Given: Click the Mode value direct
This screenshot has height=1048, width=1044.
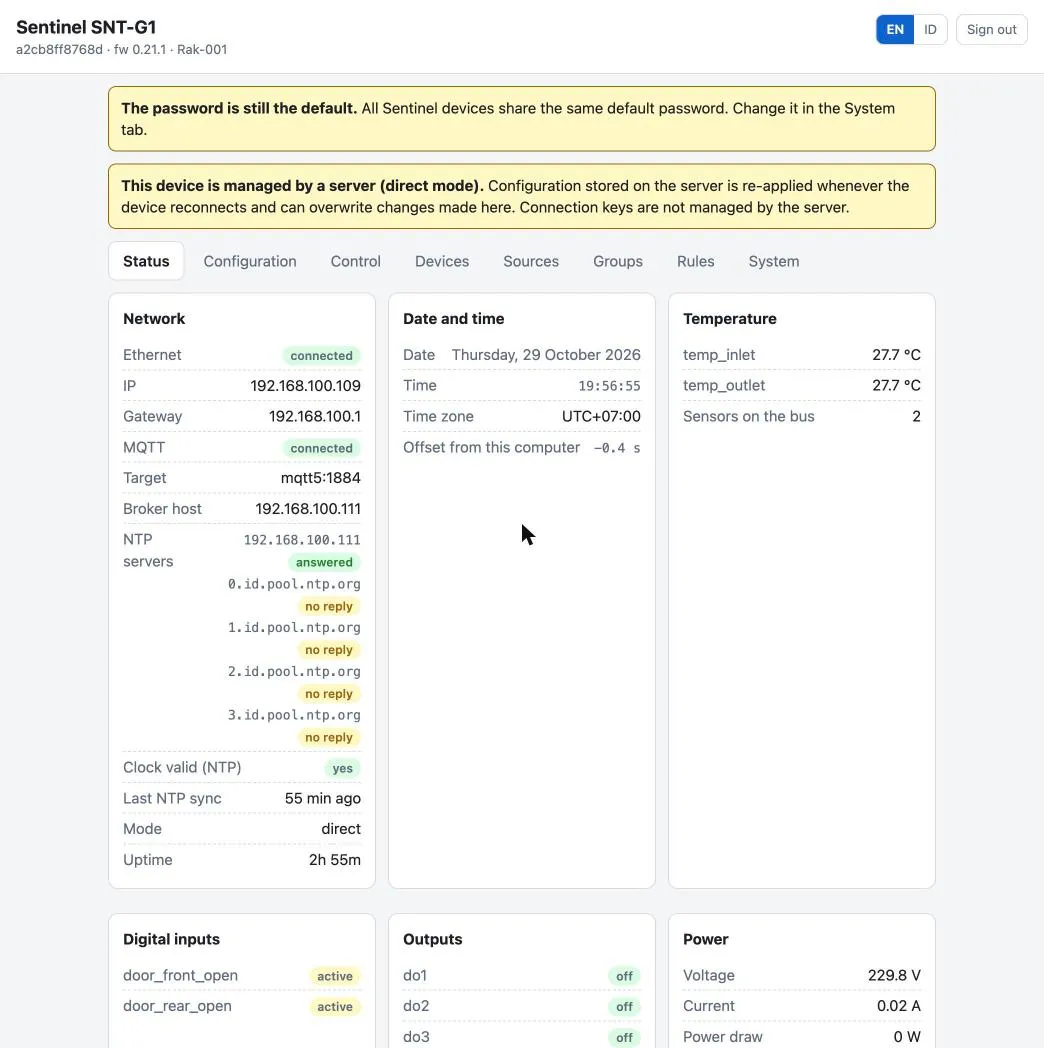Looking at the screenshot, I should pyautogui.click(x=341, y=829).
